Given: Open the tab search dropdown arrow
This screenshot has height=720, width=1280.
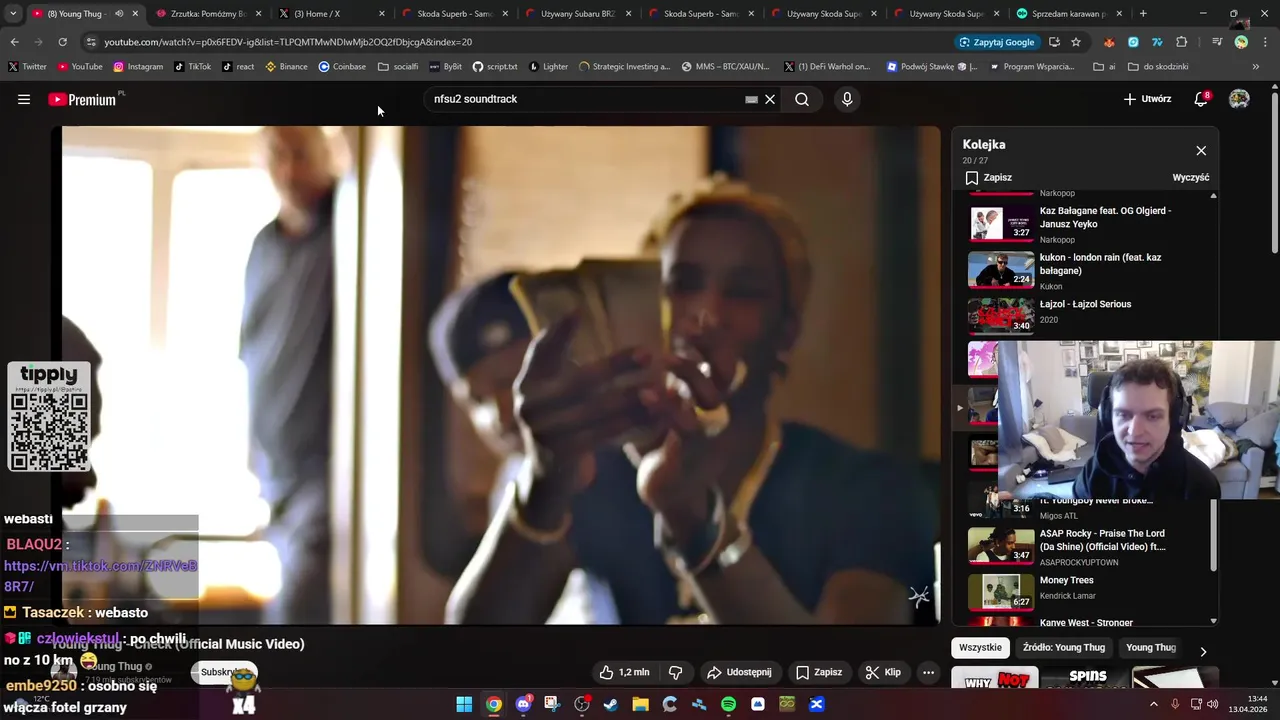Looking at the screenshot, I should click(13, 14).
